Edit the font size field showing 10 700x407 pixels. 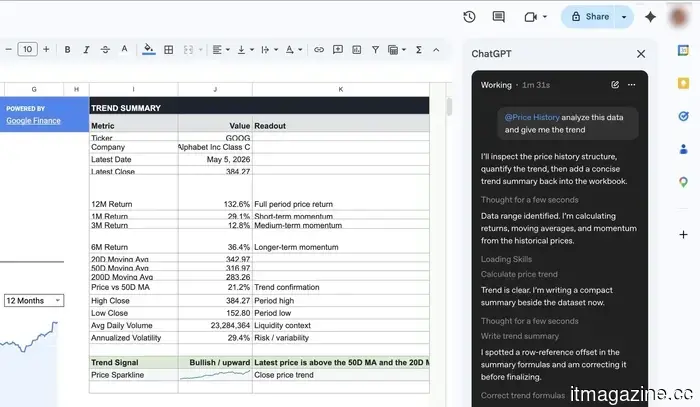point(27,50)
